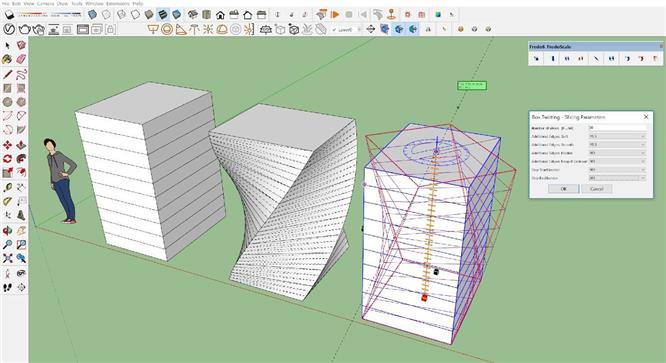The width and height of the screenshot is (666, 363).
Task: Open Additional Edges Soft dropdown
Action: pyautogui.click(x=617, y=136)
